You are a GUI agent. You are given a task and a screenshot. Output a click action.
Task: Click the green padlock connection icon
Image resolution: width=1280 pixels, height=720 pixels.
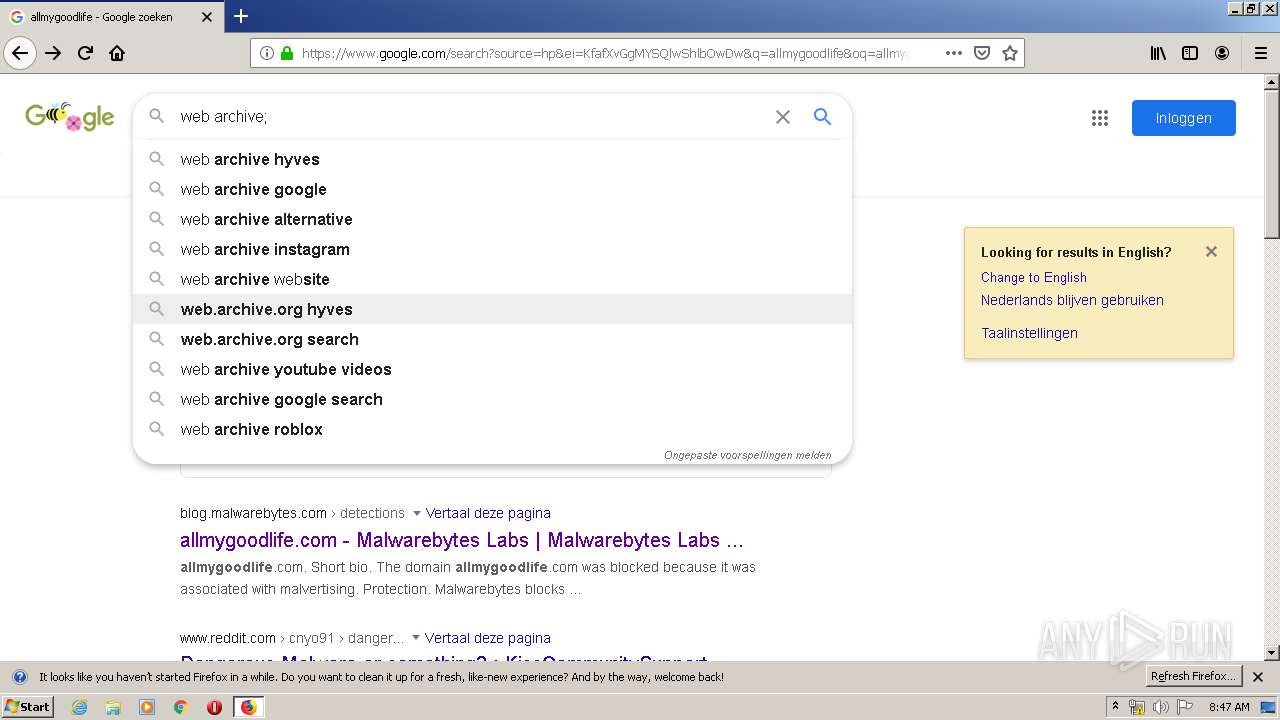click(x=287, y=53)
